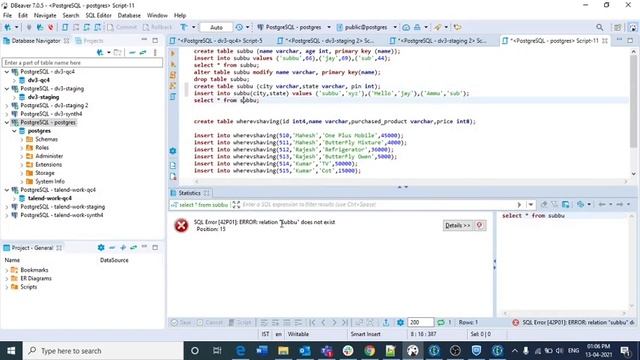The image size is (640, 360).
Task: Apply filter with the arrow button
Action: [519, 204]
